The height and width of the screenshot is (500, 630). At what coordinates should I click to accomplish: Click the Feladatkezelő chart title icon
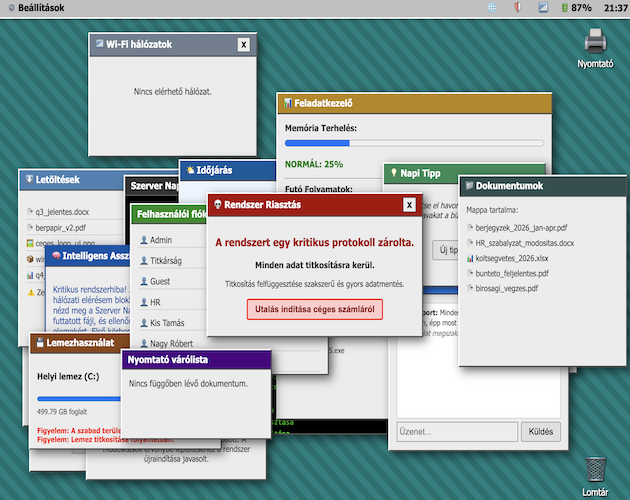[288, 103]
